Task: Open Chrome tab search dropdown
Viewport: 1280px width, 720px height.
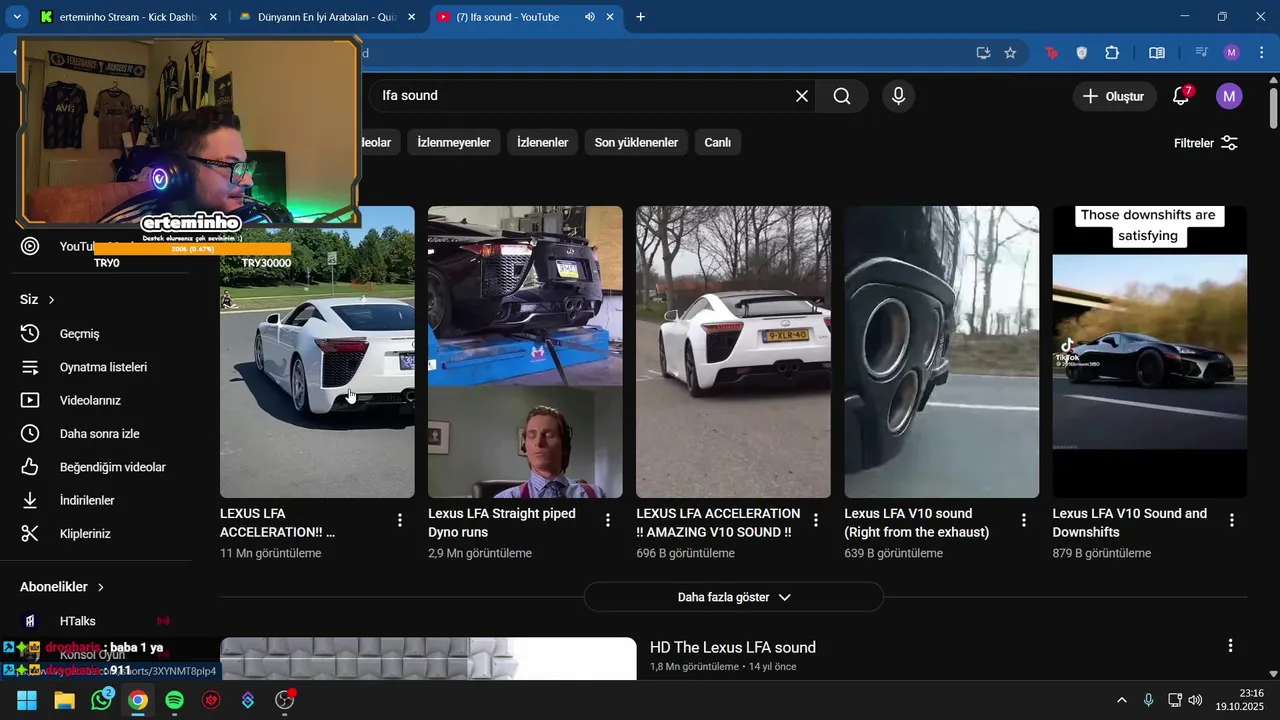Action: click(17, 17)
